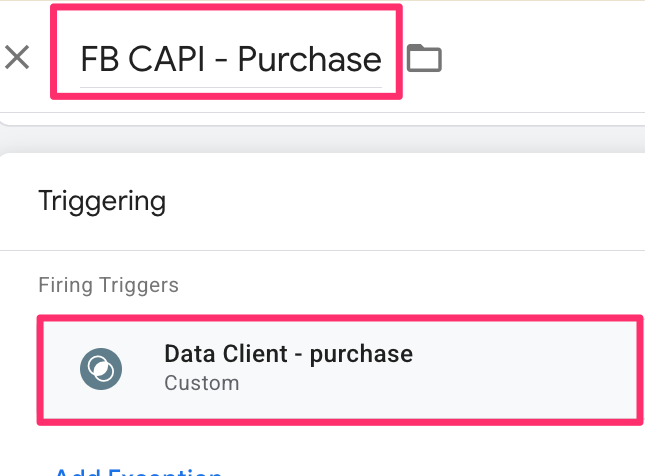Close the tag editor with the X icon
The width and height of the screenshot is (645, 476).
click(x=17, y=57)
